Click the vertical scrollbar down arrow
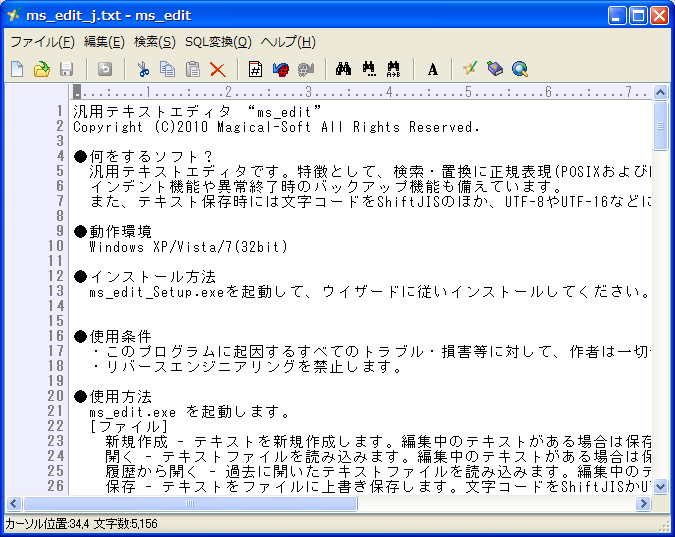The image size is (675, 537). click(660, 487)
